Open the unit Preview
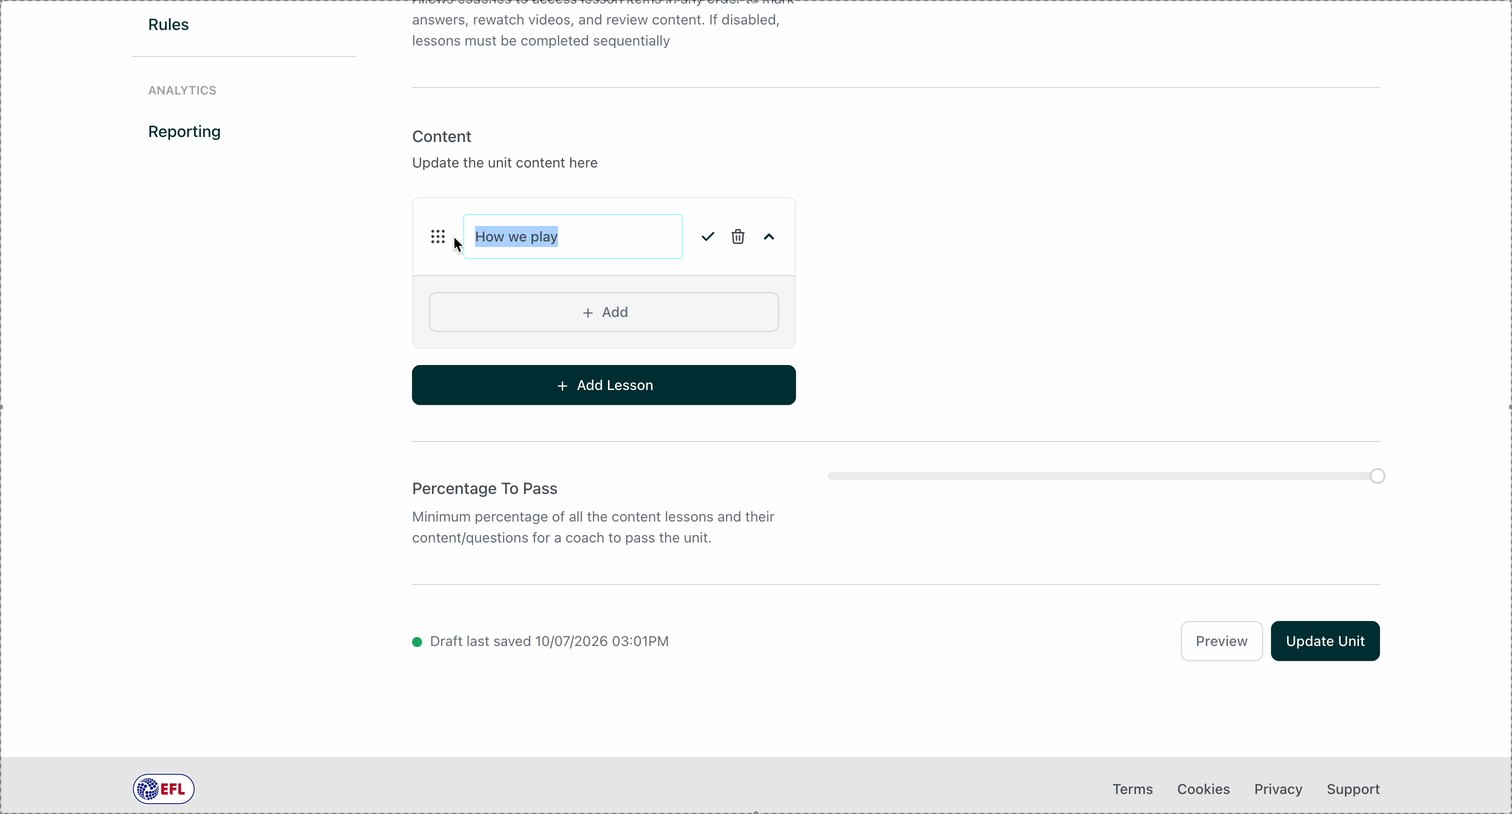1512x814 pixels. [x=1222, y=641]
